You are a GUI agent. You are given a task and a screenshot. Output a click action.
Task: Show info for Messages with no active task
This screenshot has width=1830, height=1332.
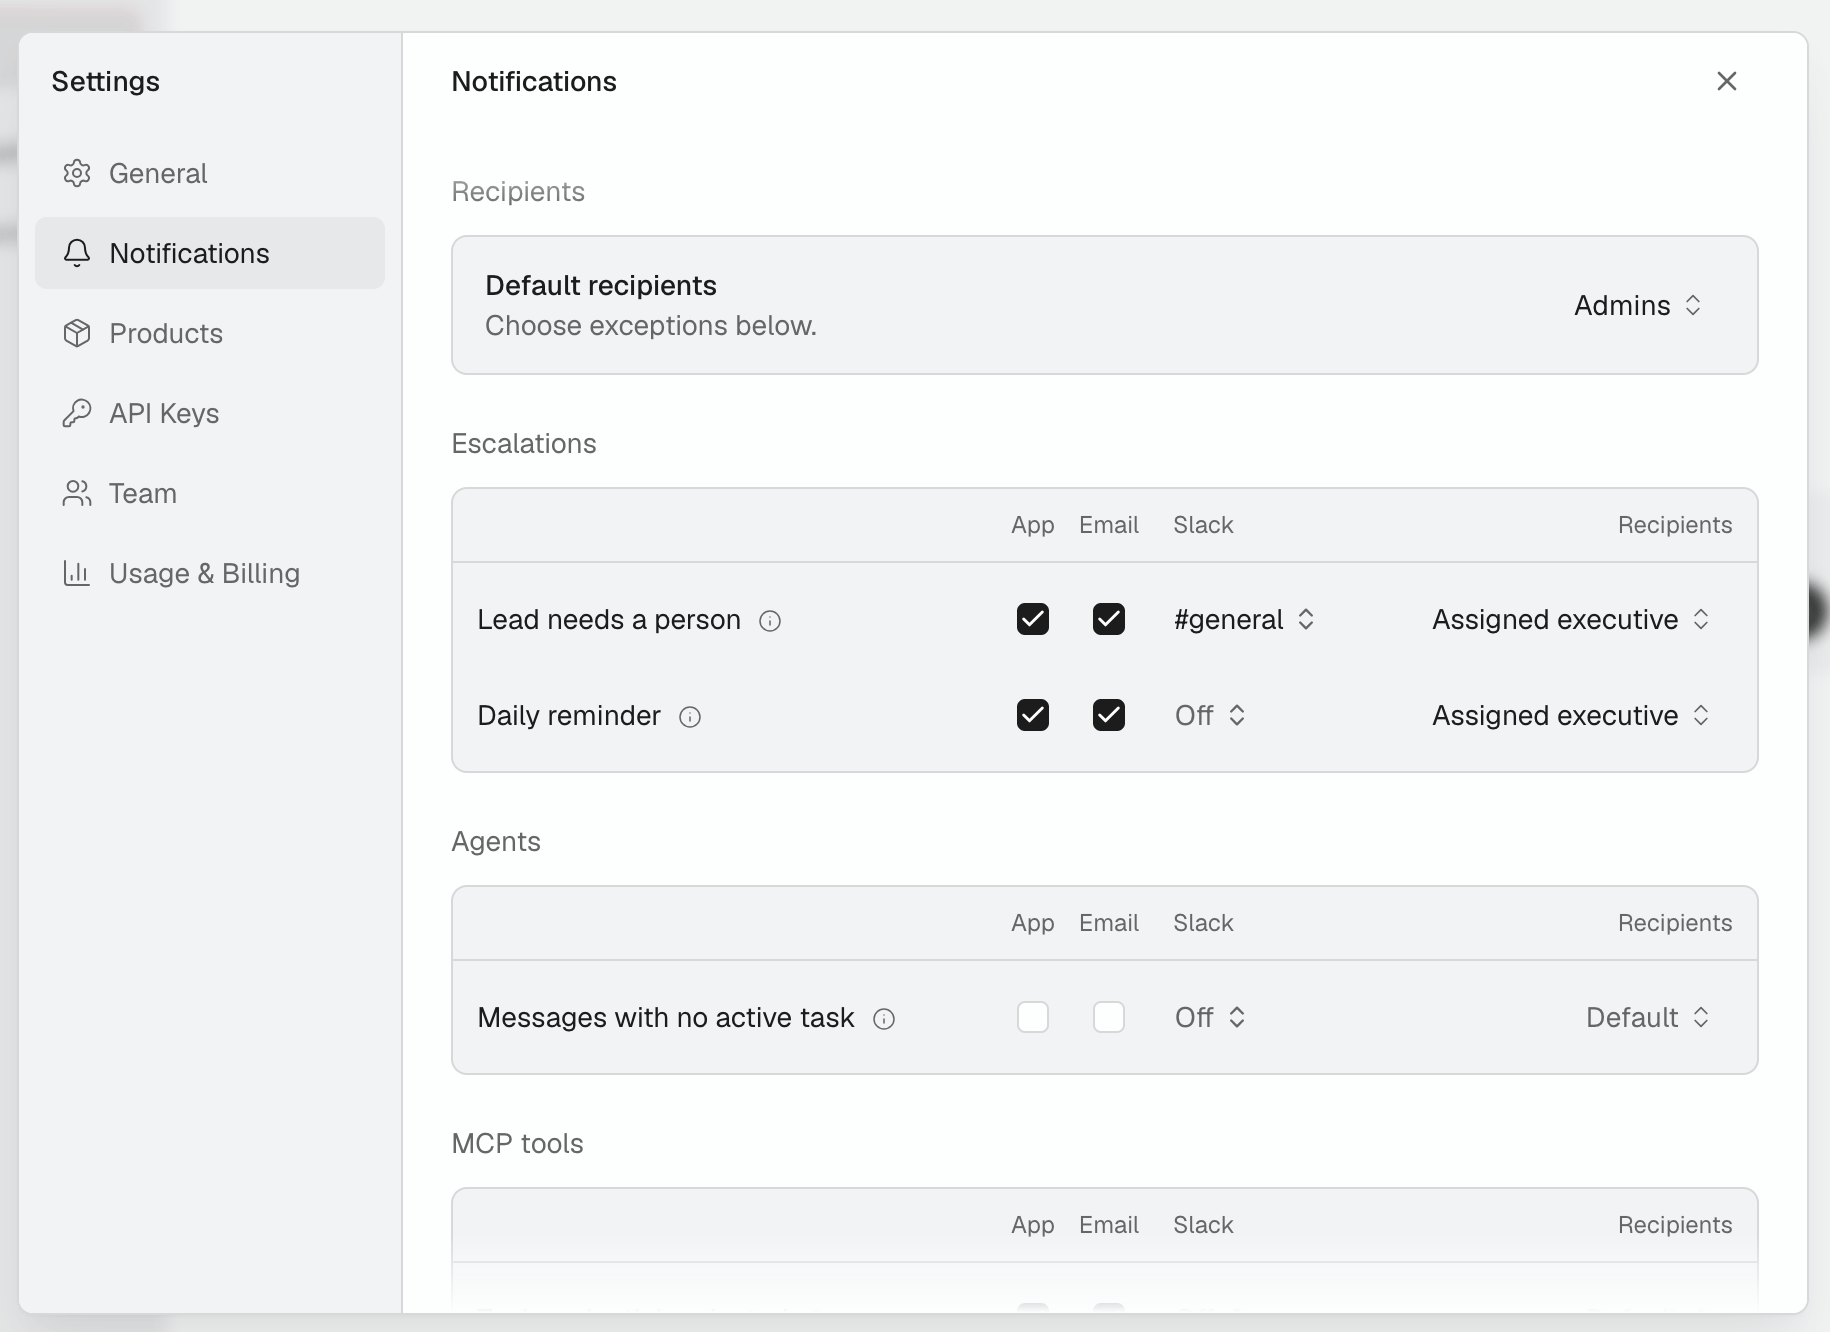[884, 1019]
